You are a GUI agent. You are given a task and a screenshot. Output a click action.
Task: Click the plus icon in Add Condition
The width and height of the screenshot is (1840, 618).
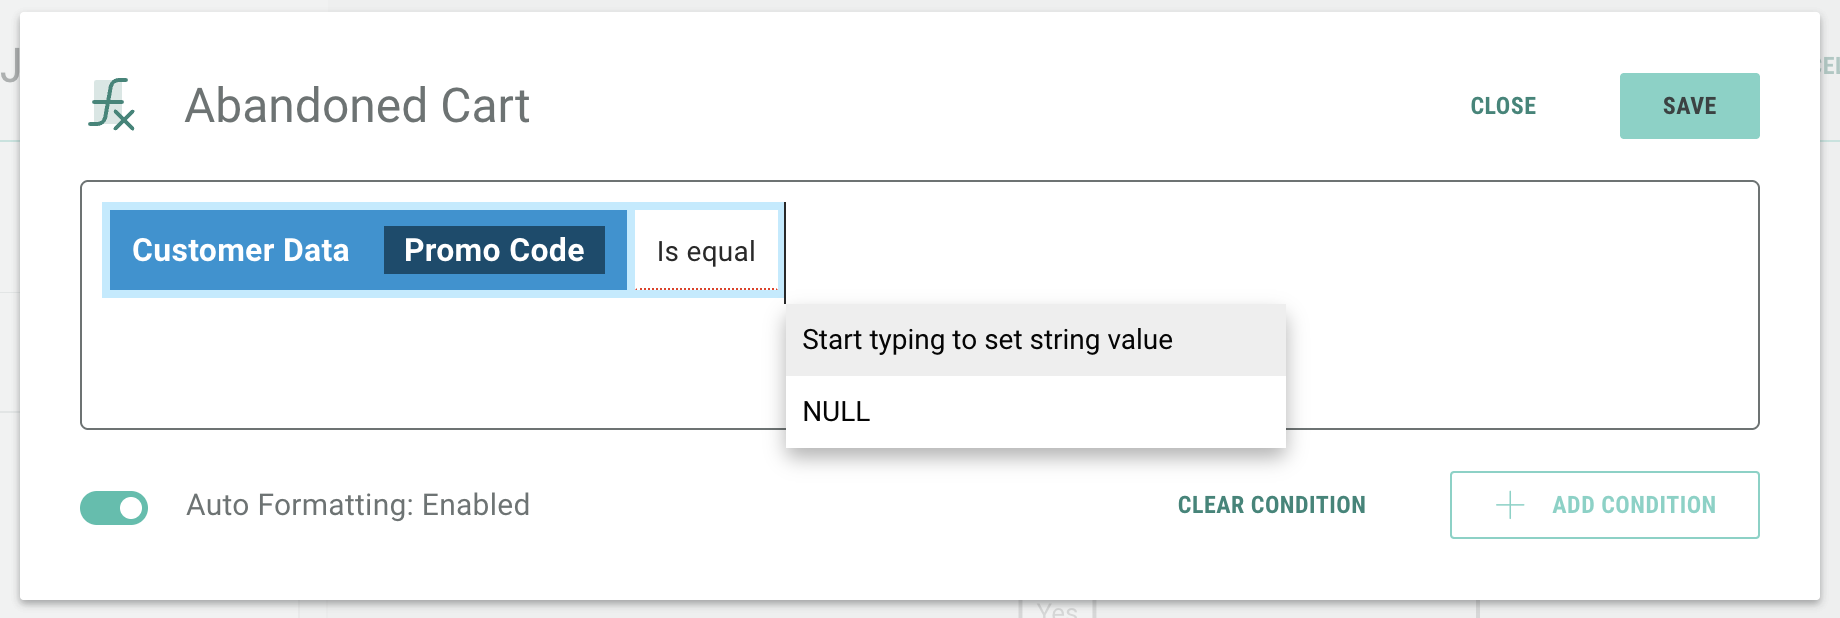[x=1509, y=505]
